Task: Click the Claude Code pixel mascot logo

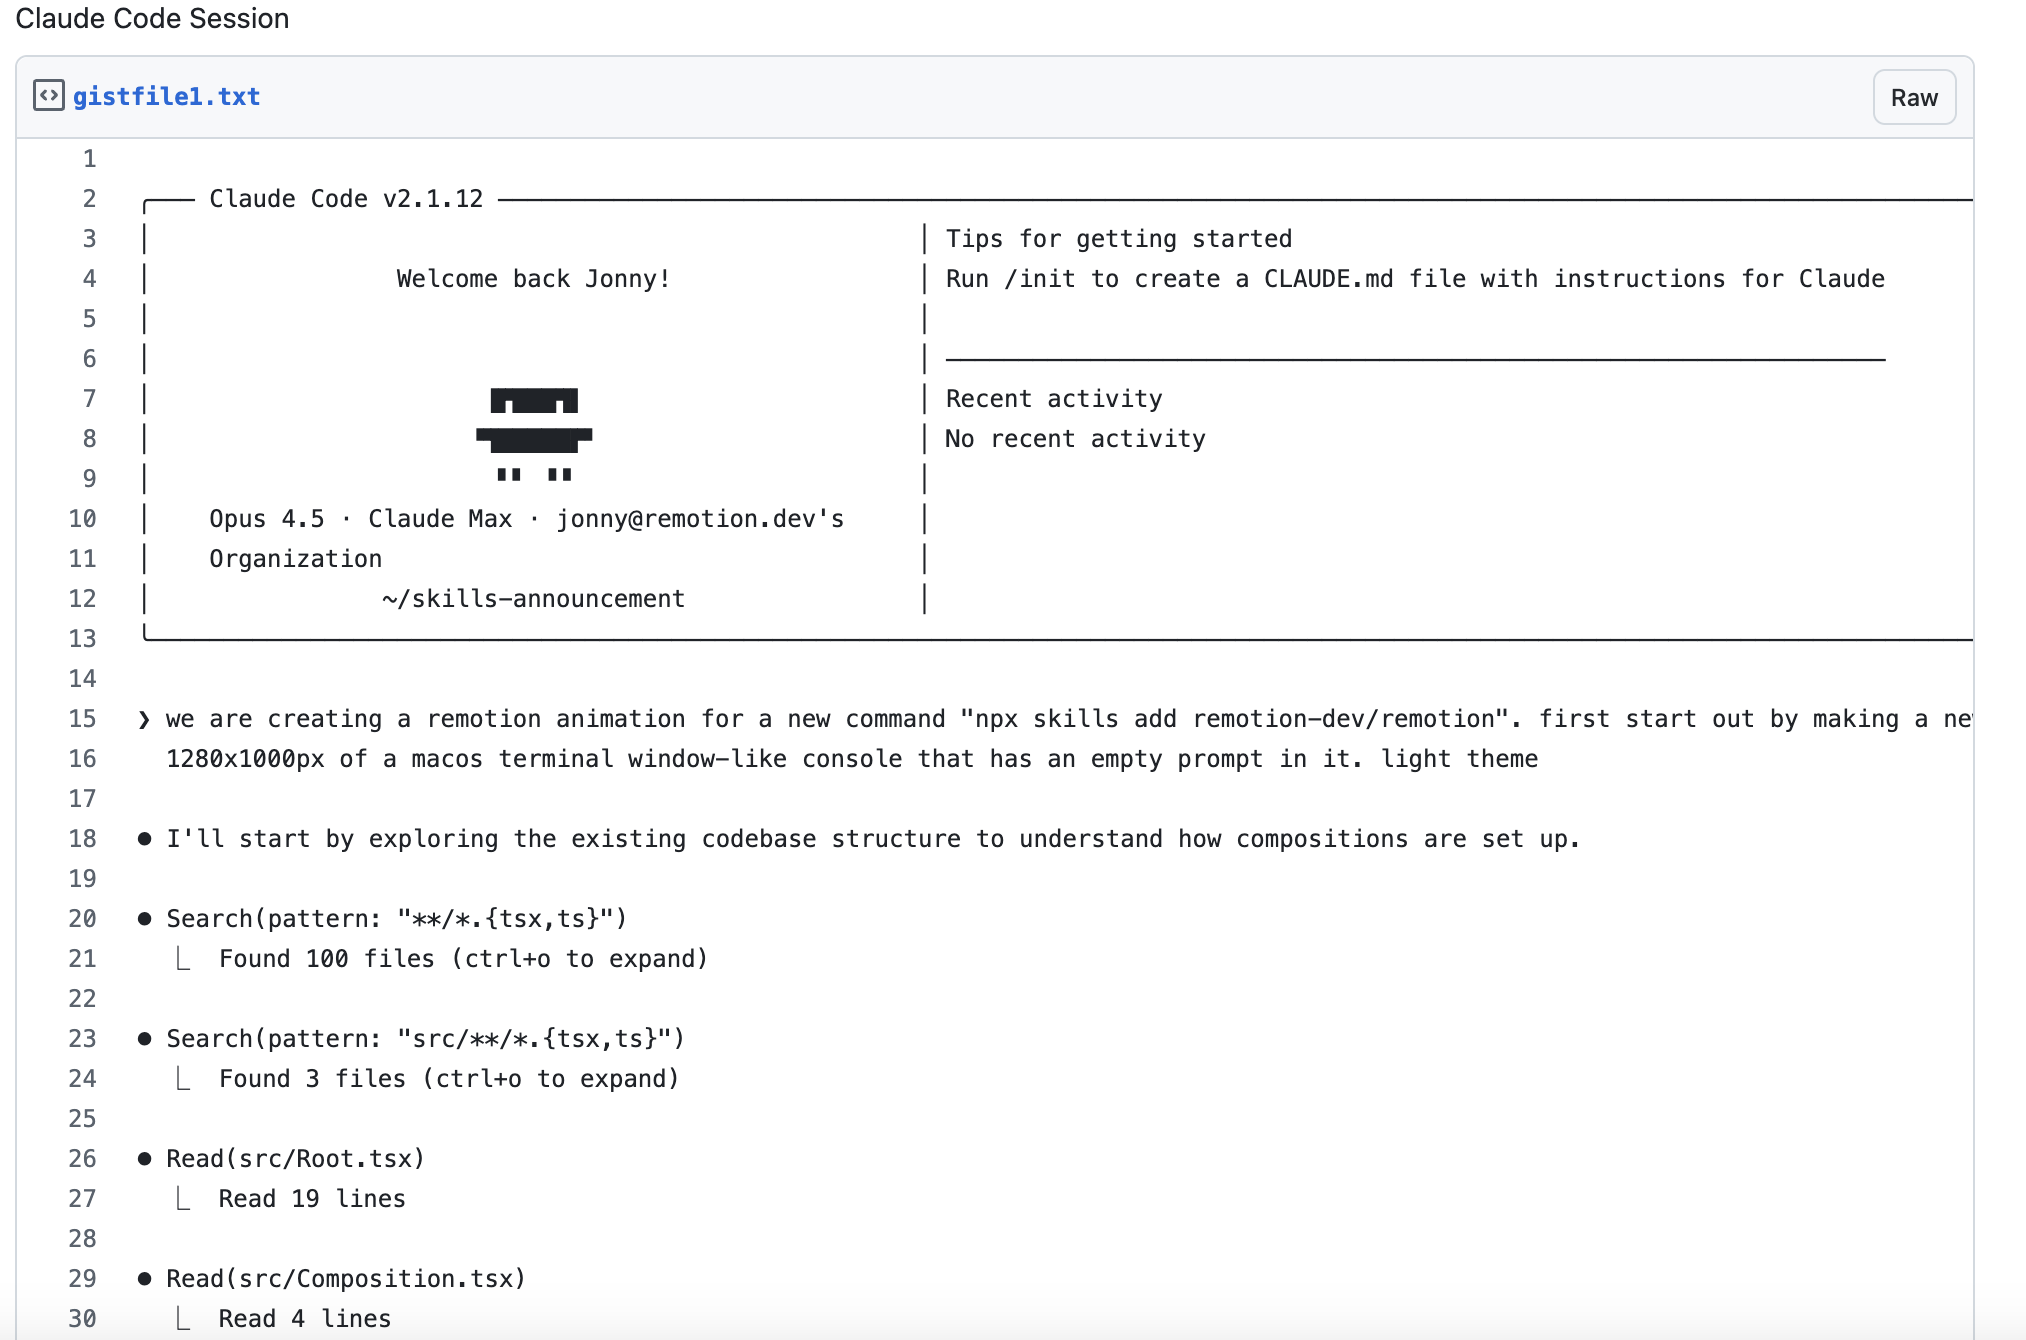Action: pos(534,434)
